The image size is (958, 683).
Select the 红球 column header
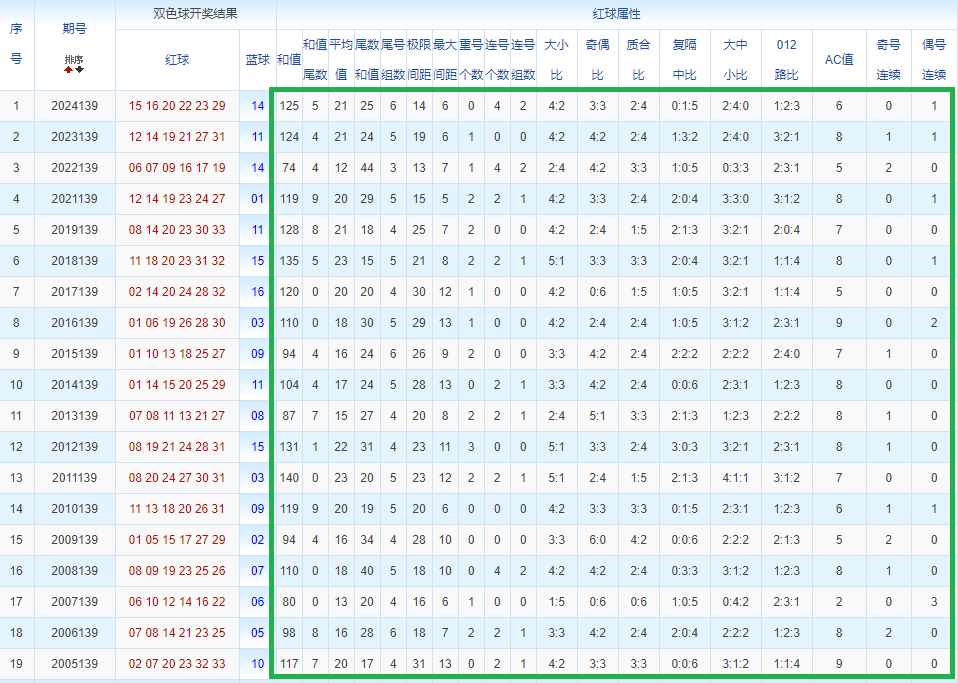[177, 60]
